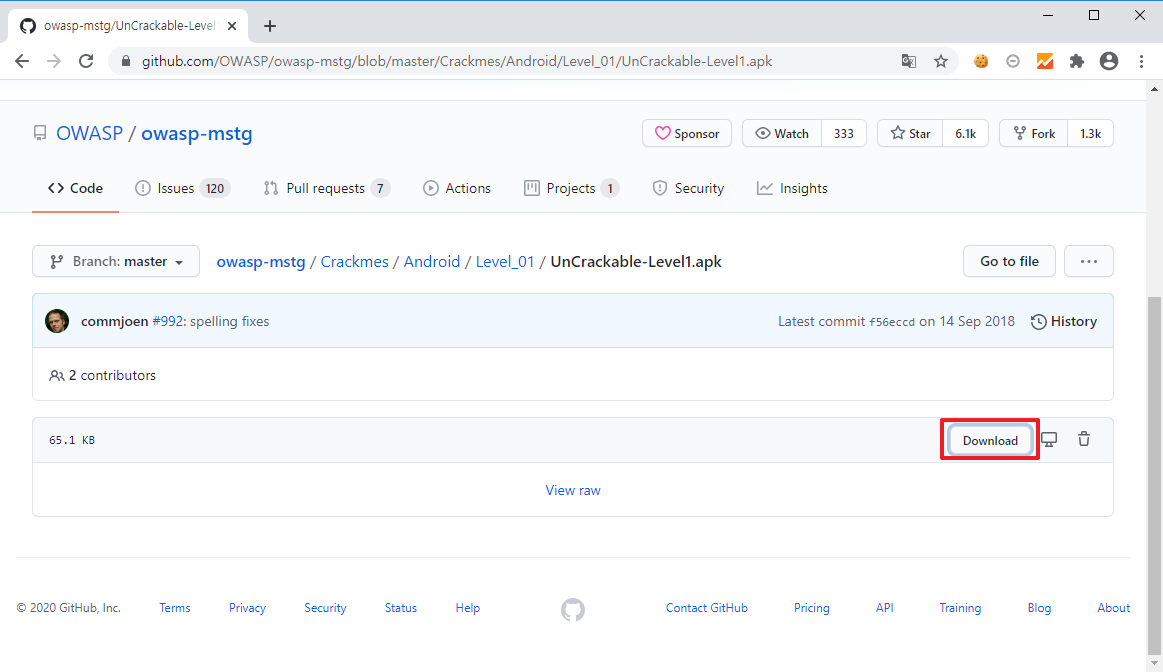The height and width of the screenshot is (672, 1163).
Task: Navigate to Android breadcrumb folder
Action: [432, 262]
